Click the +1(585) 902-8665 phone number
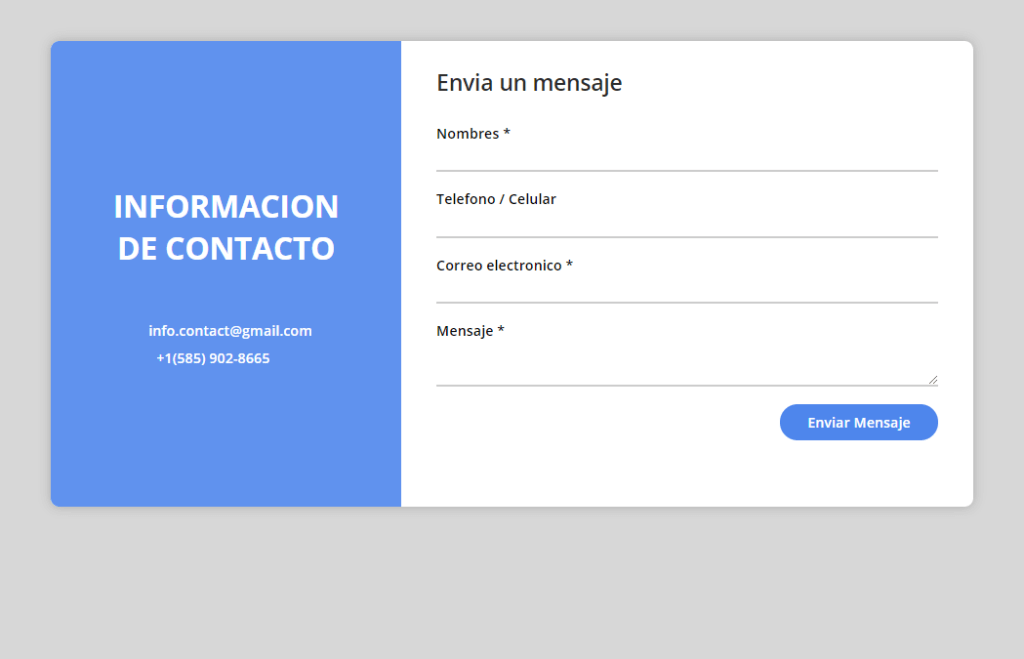The width and height of the screenshot is (1024, 659). click(x=213, y=358)
